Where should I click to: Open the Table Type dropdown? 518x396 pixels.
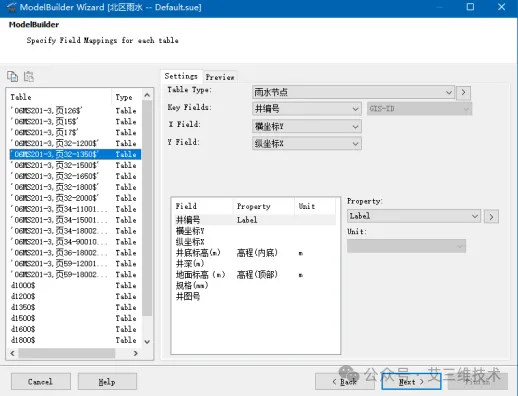[x=353, y=92]
